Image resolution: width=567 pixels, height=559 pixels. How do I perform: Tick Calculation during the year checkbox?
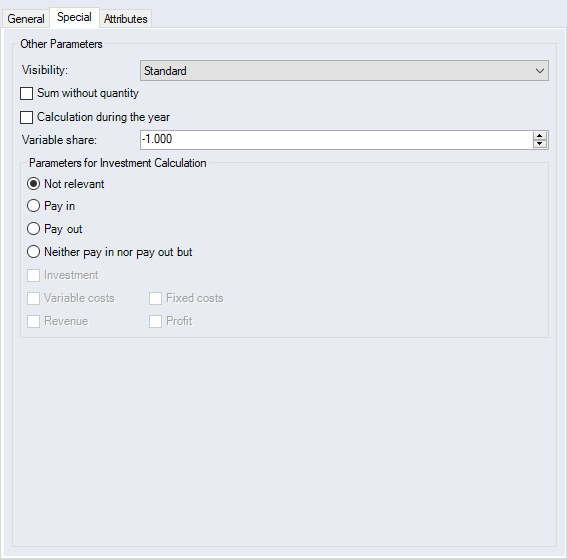tap(26, 117)
